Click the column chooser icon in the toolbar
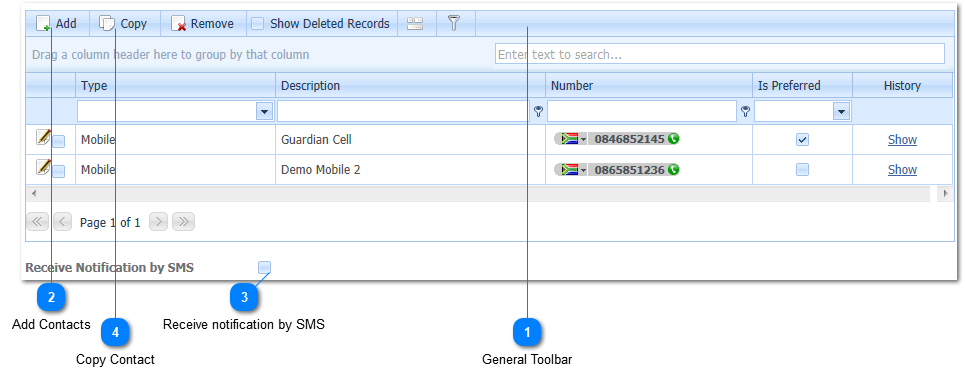This screenshot has width=965, height=383. click(x=415, y=23)
